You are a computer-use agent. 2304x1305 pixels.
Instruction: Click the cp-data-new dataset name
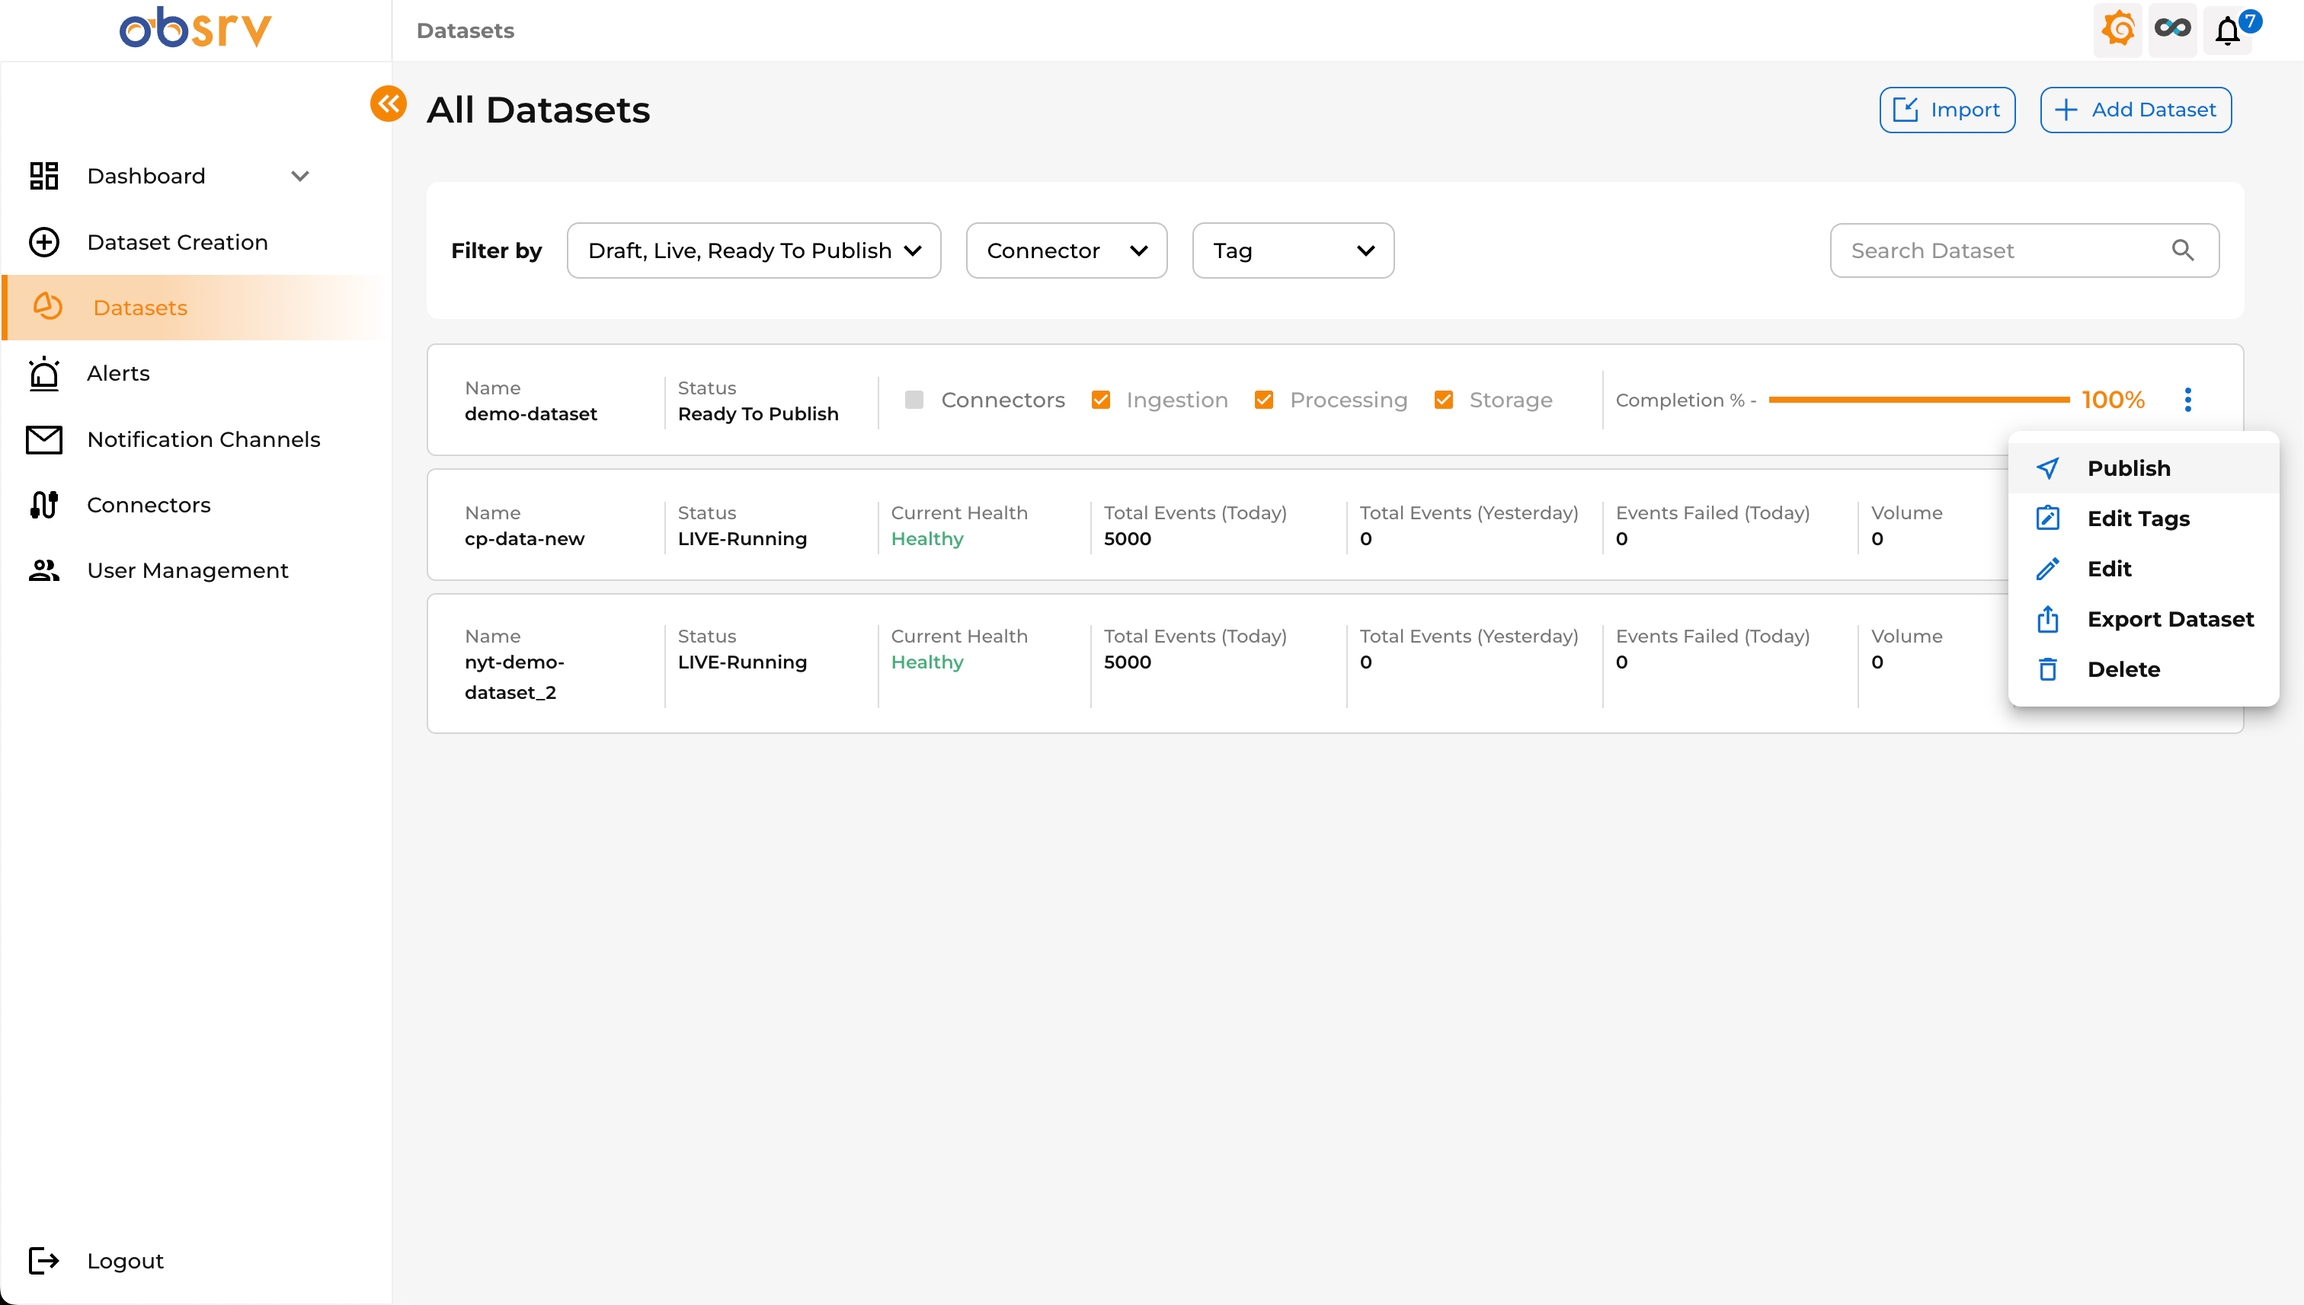tap(524, 539)
